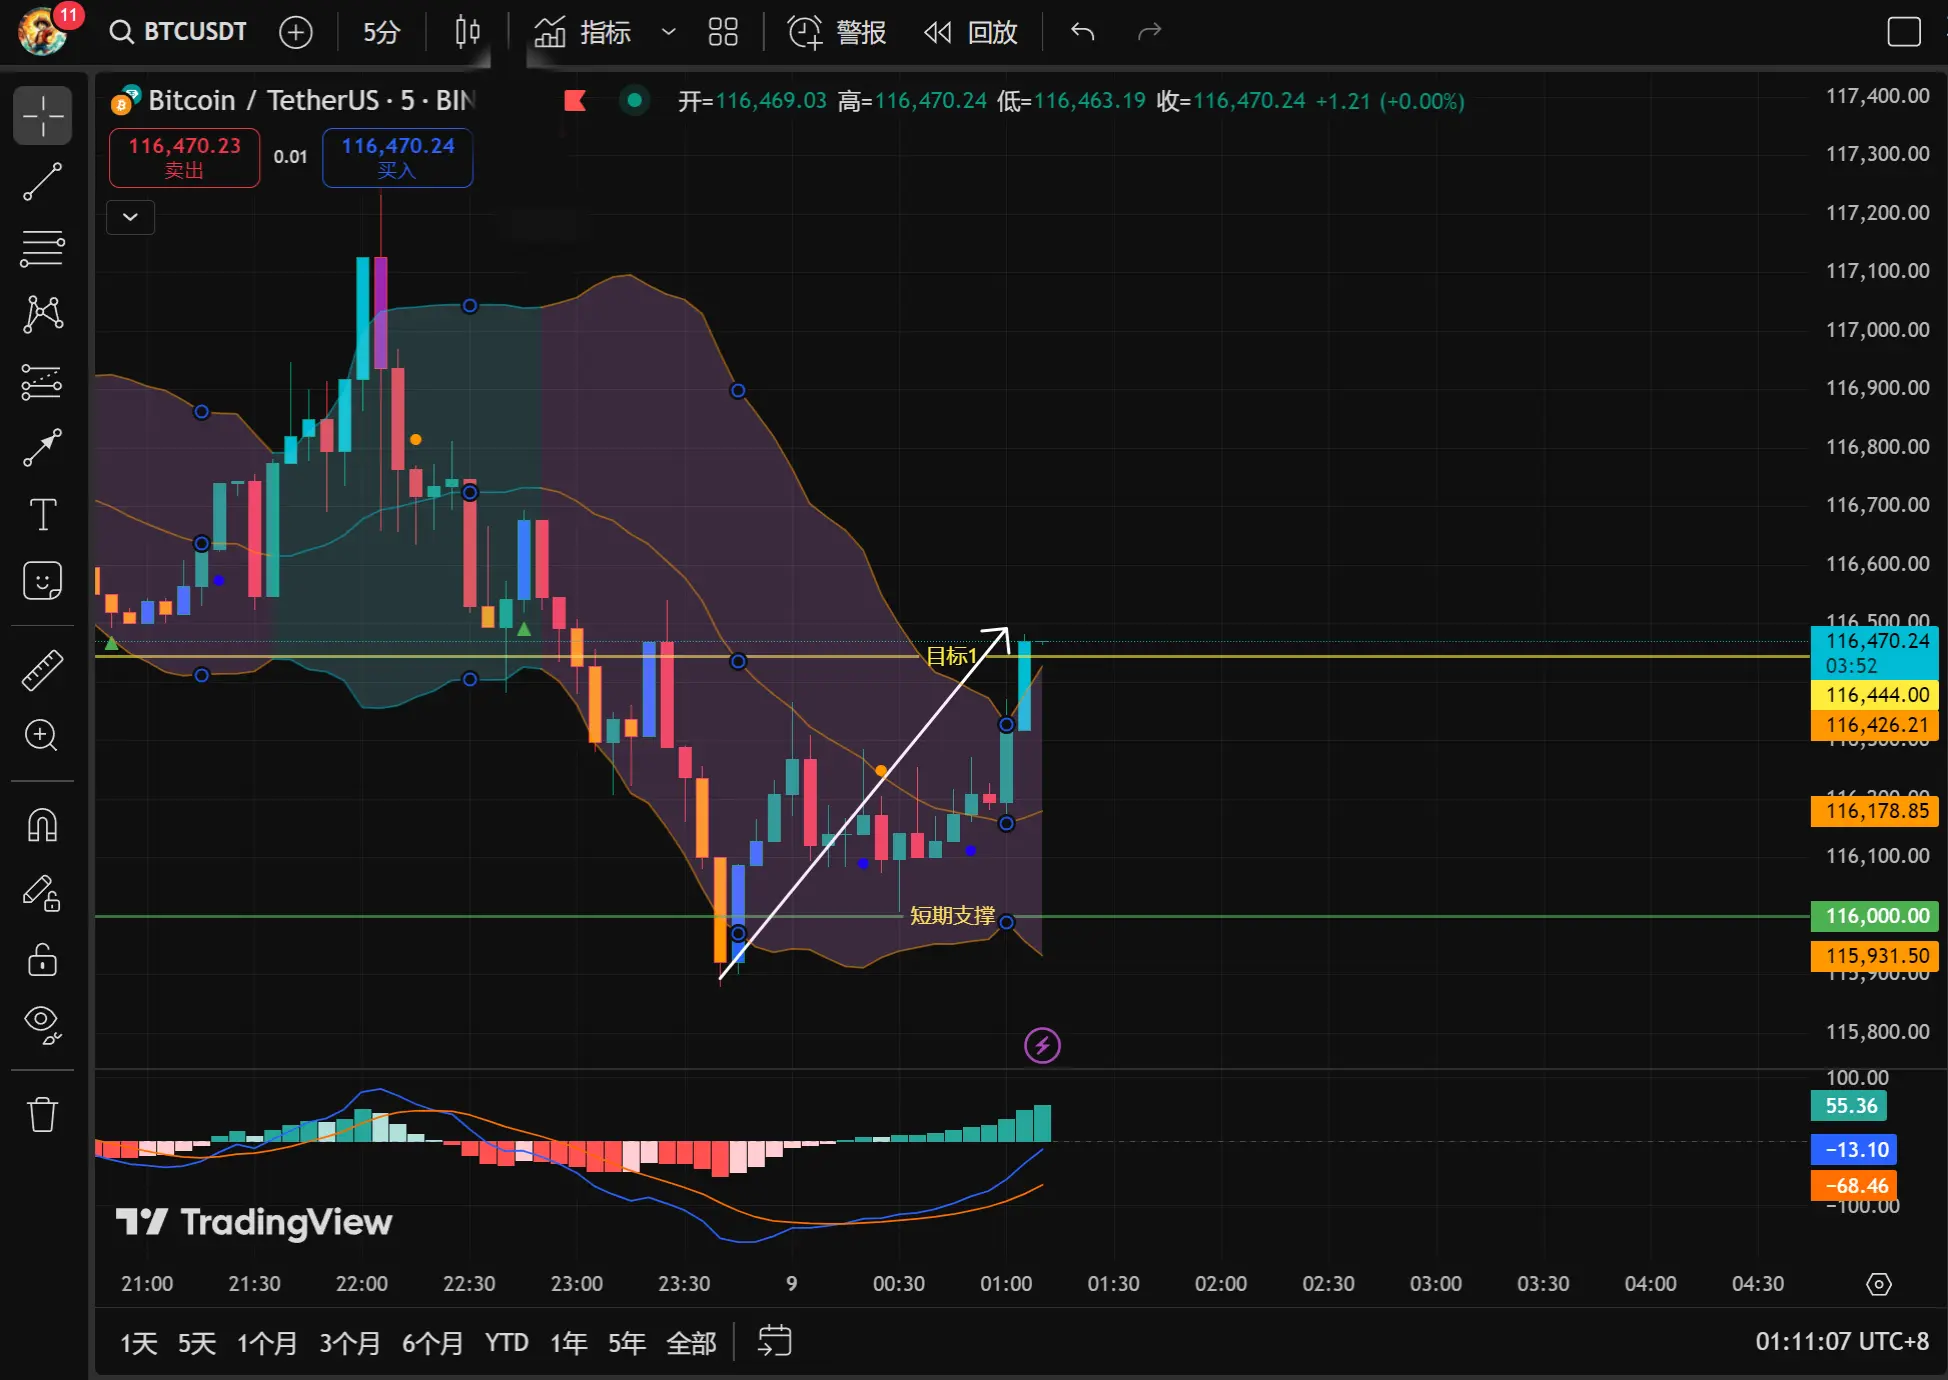The height and width of the screenshot is (1380, 1948).
Task: Select the 5年 date range
Action: [627, 1343]
